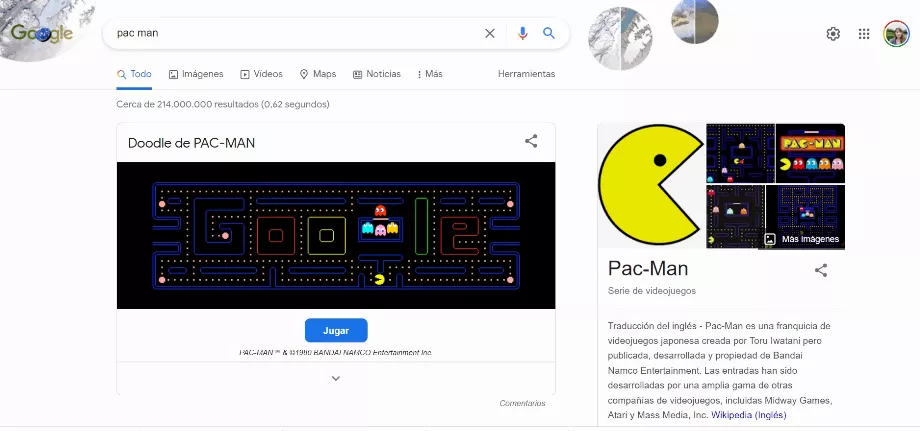Viewport: 920px width, 431px height.
Task: Start voice search with the microphone icon
Action: [x=522, y=33]
